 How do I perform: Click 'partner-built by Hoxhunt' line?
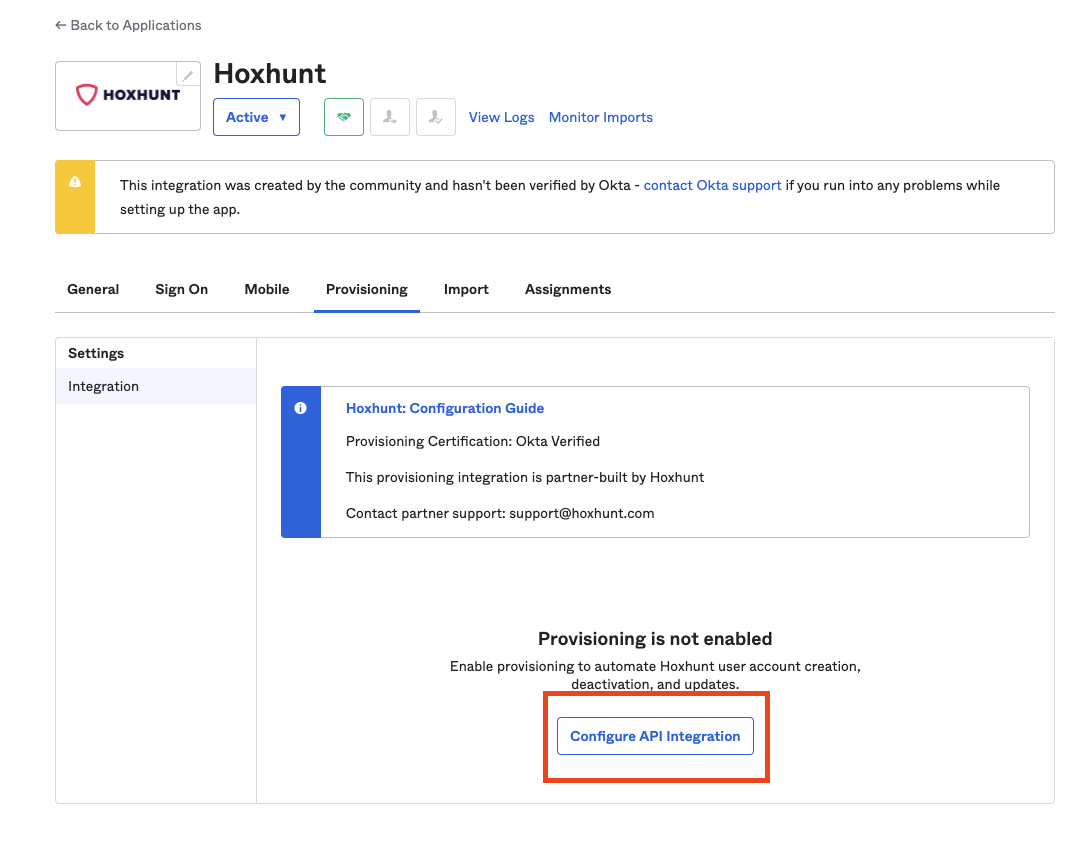[x=525, y=477]
